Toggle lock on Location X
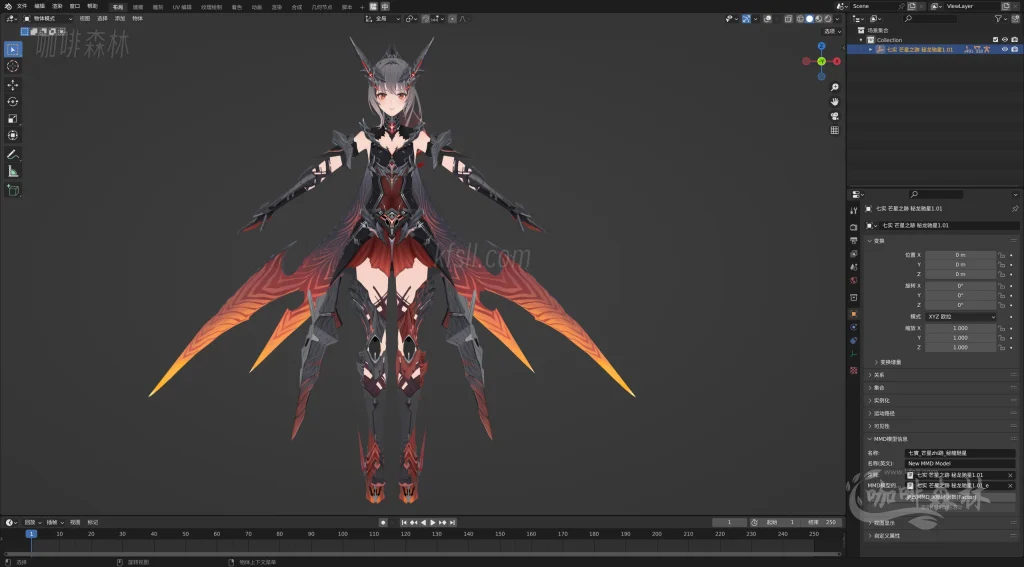The width and height of the screenshot is (1024, 567). pos(1001,255)
